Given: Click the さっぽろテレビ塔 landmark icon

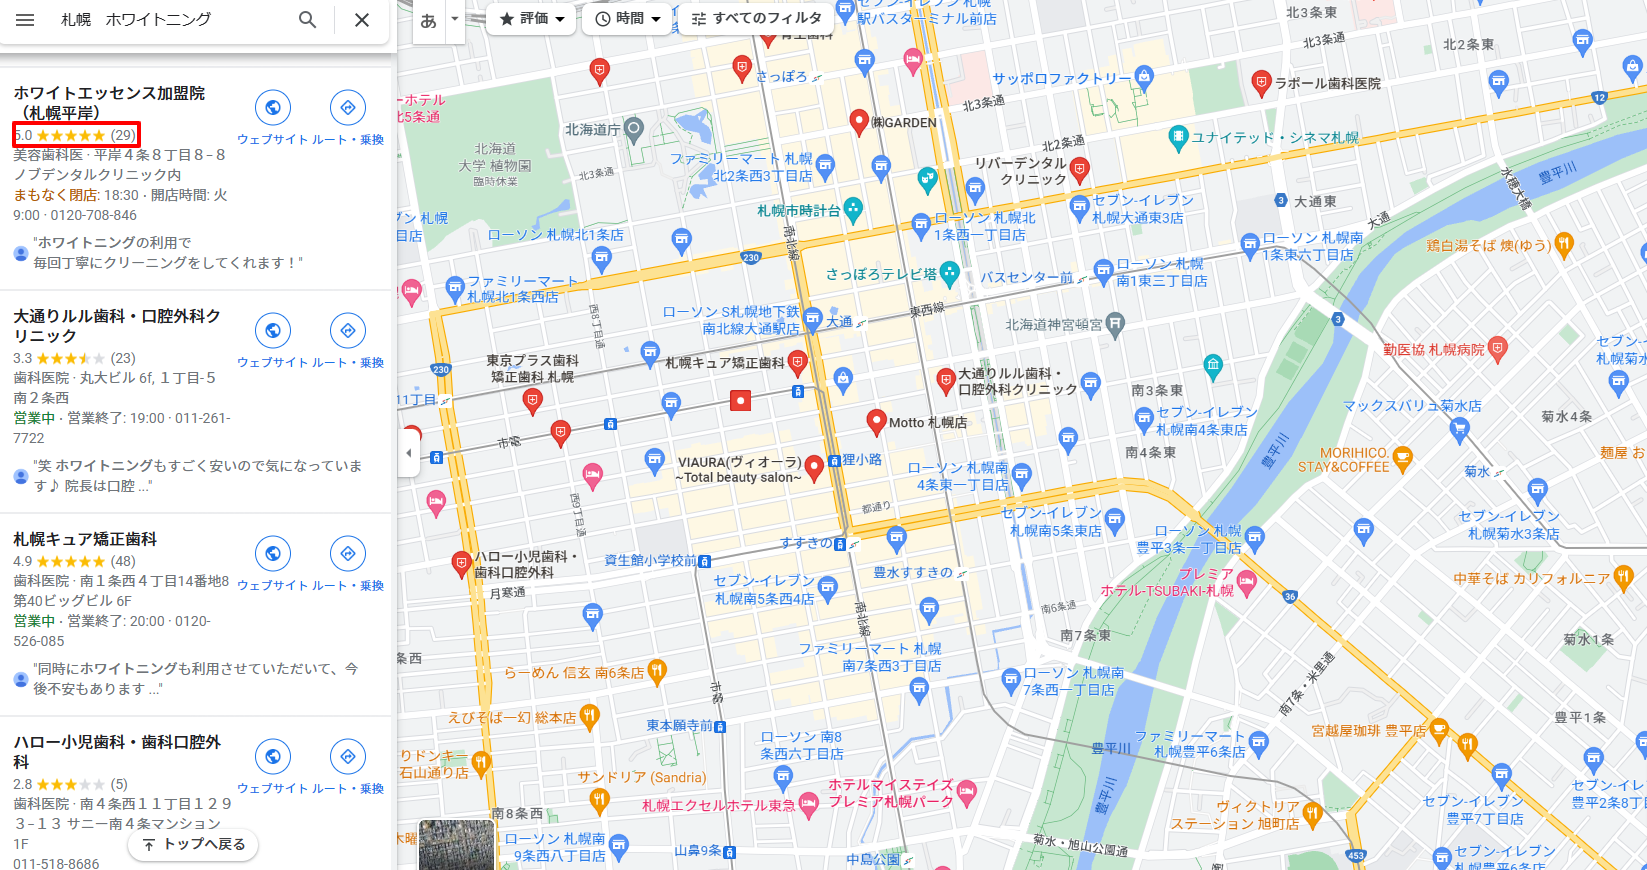Looking at the screenshot, I should 950,273.
